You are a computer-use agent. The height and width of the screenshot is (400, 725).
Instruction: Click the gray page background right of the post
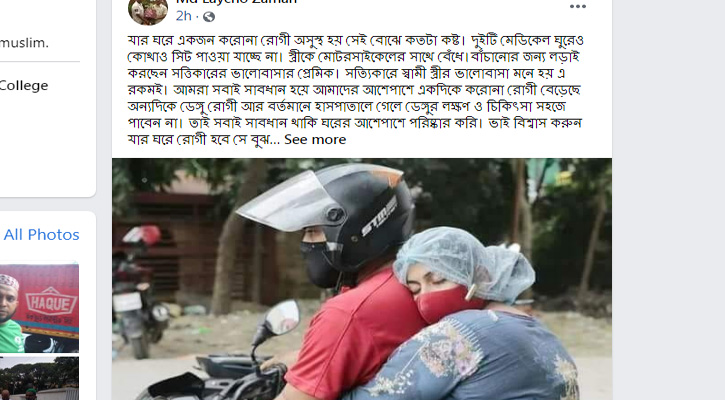click(x=669, y=200)
